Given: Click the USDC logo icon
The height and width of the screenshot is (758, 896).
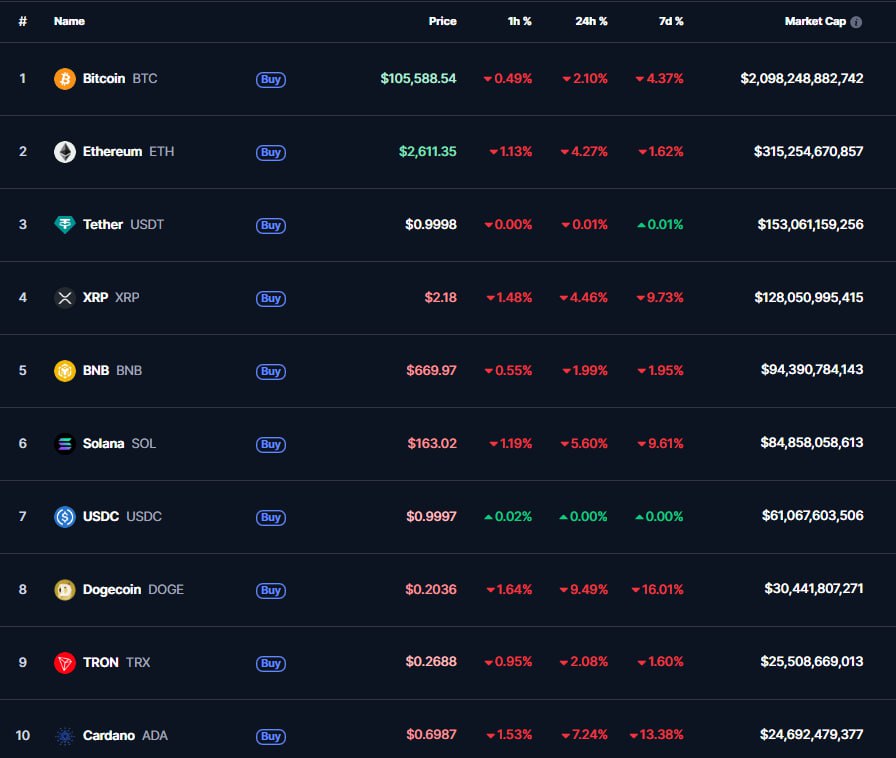Looking at the screenshot, I should click(65, 517).
